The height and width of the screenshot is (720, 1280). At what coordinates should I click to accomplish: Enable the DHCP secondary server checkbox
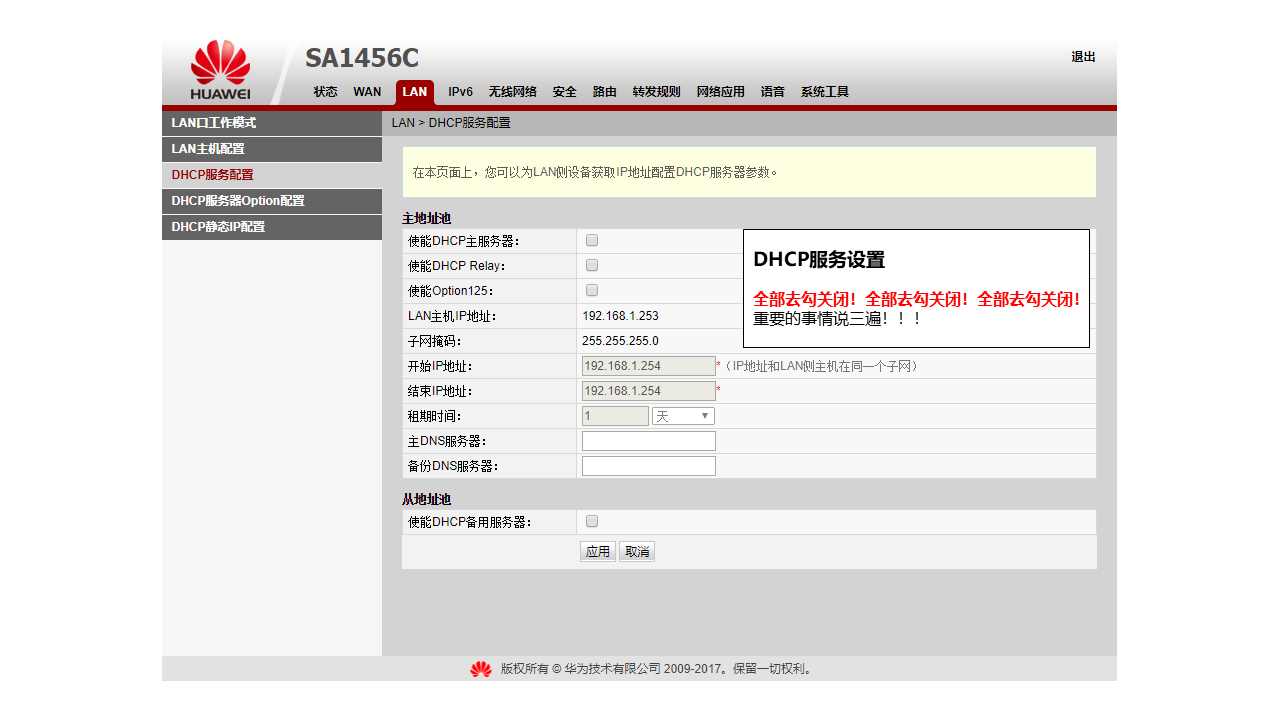pos(592,522)
